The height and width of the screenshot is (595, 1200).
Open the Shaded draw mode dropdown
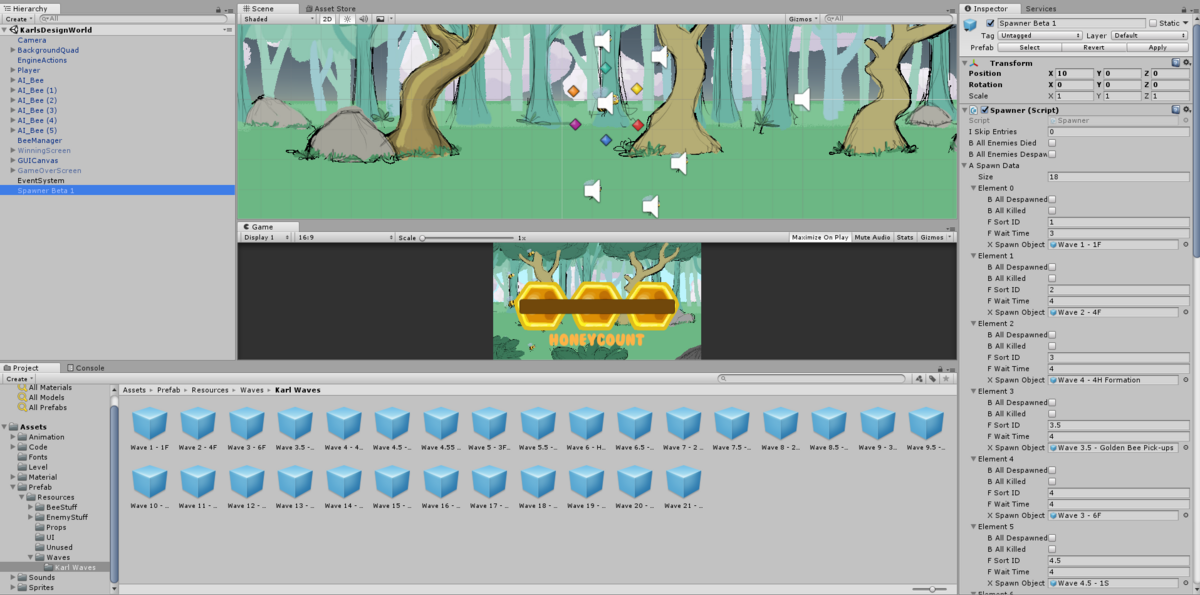(x=278, y=19)
